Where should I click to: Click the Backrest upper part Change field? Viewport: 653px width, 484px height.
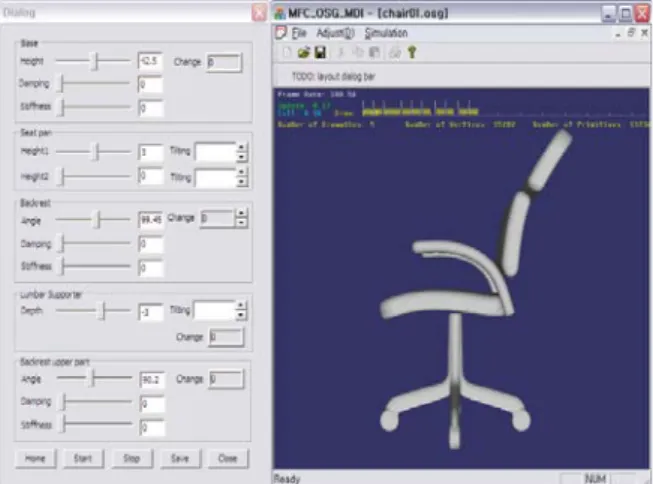pyautogui.click(x=226, y=379)
